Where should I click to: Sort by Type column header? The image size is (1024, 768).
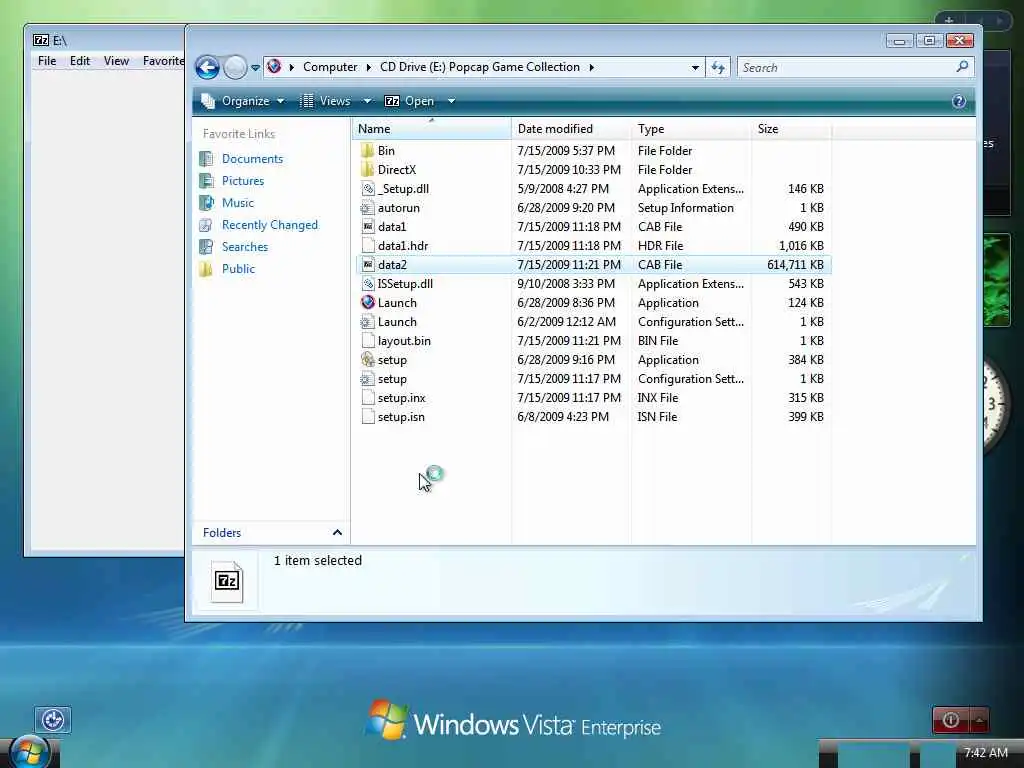click(692, 129)
